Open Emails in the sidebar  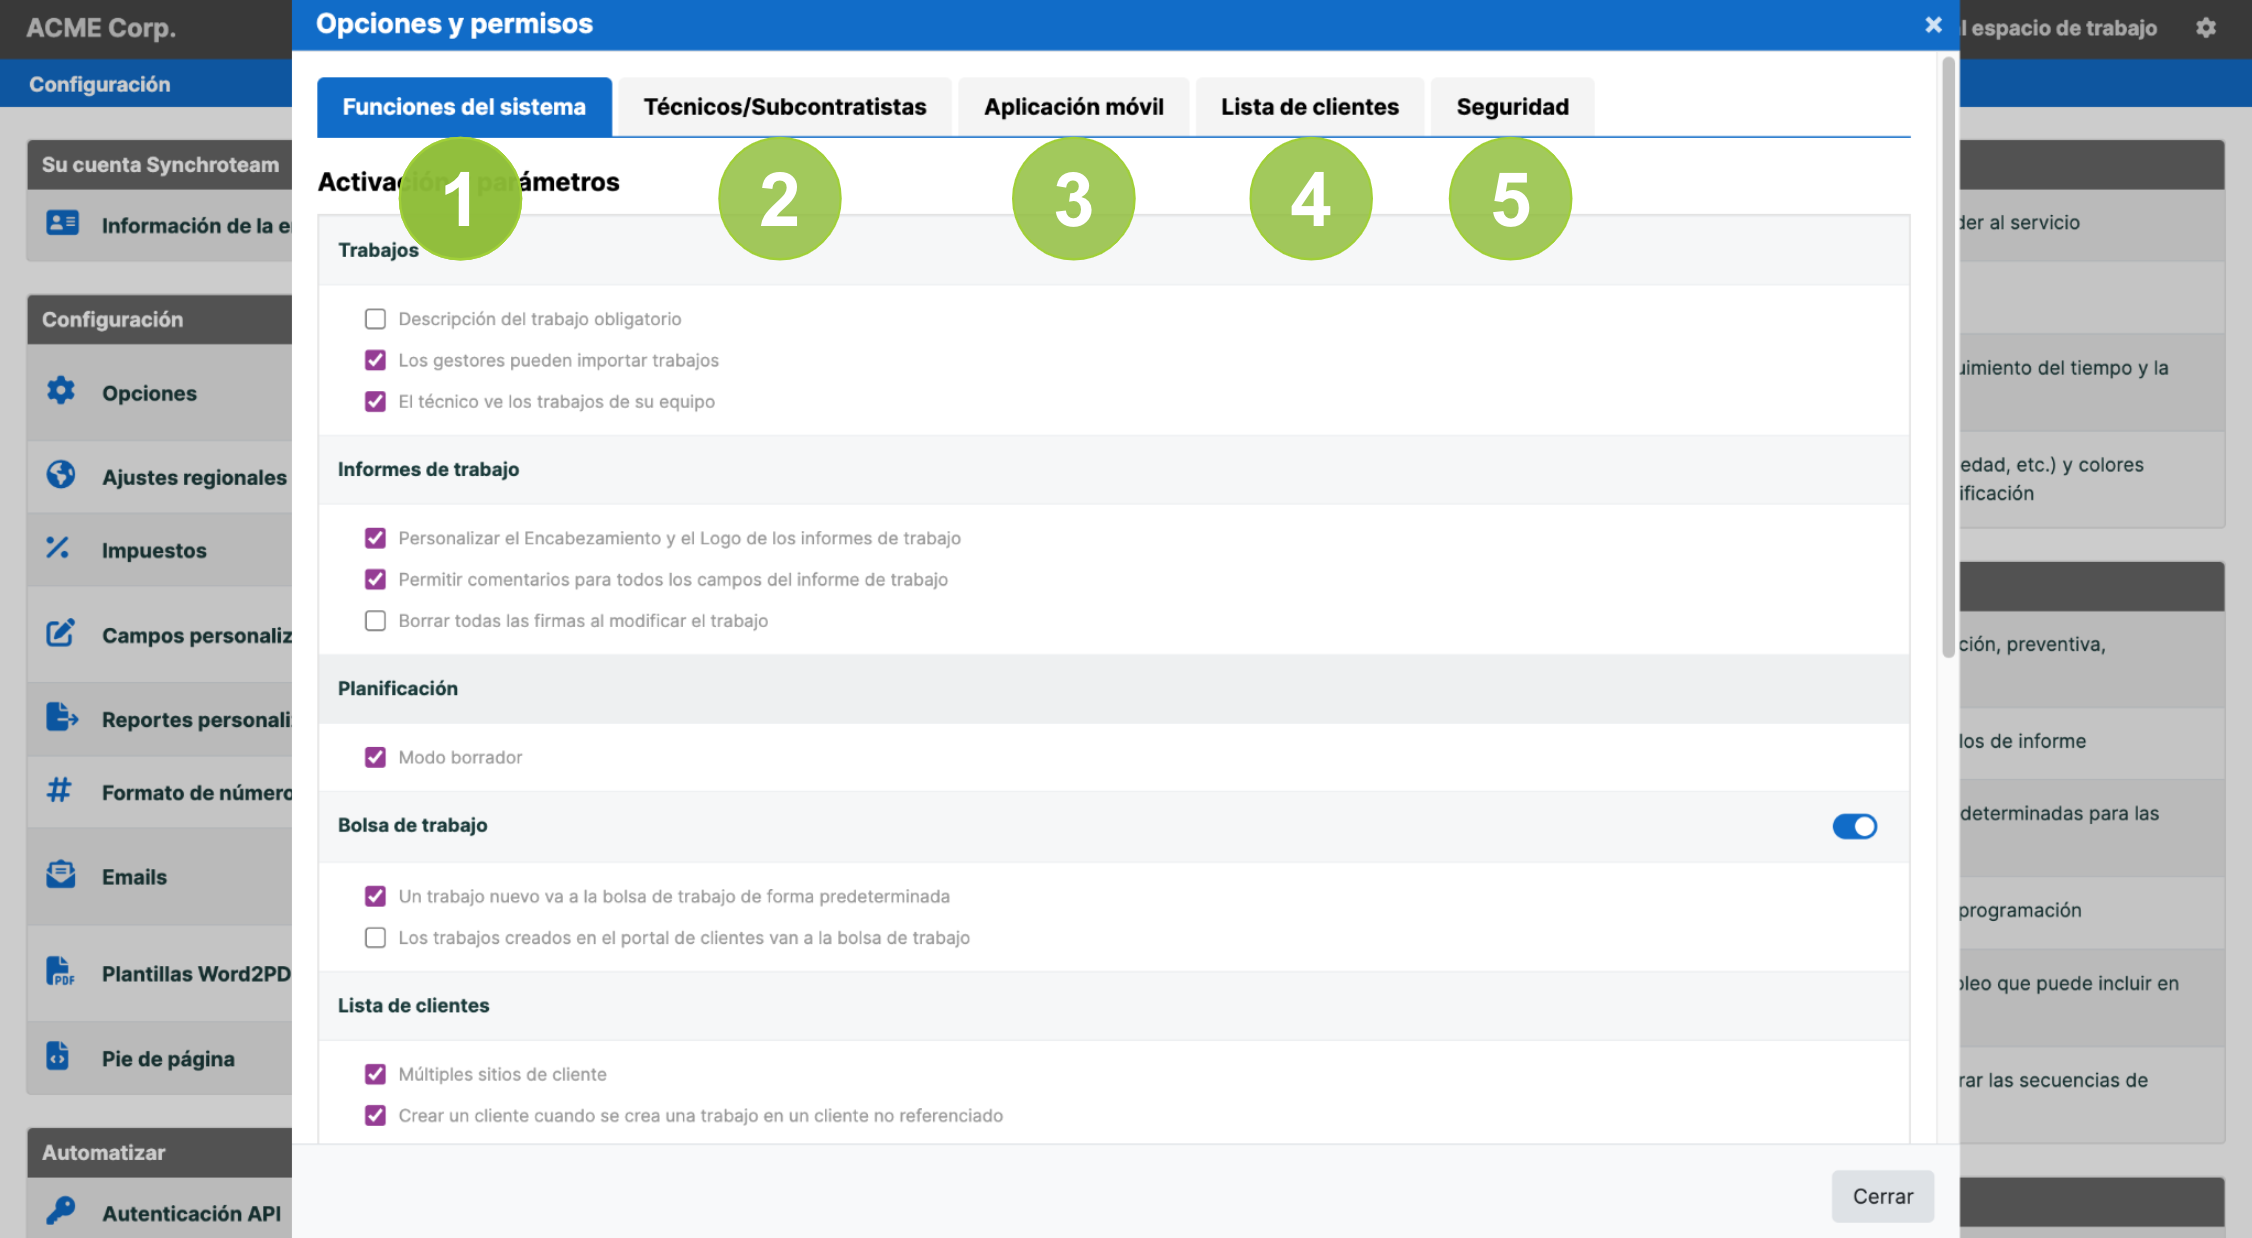click(x=134, y=877)
